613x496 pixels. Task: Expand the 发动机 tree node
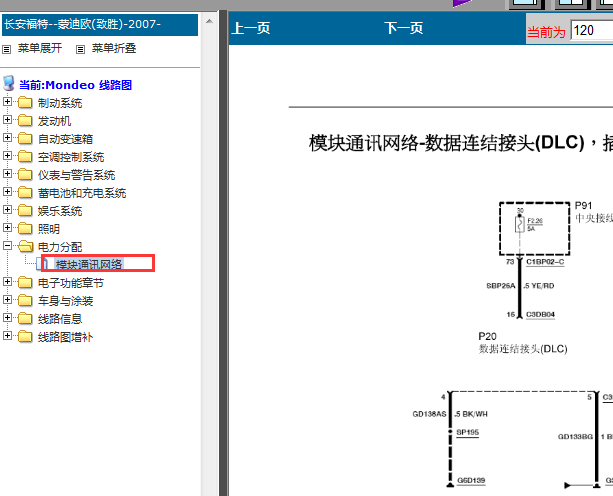coord(7,120)
